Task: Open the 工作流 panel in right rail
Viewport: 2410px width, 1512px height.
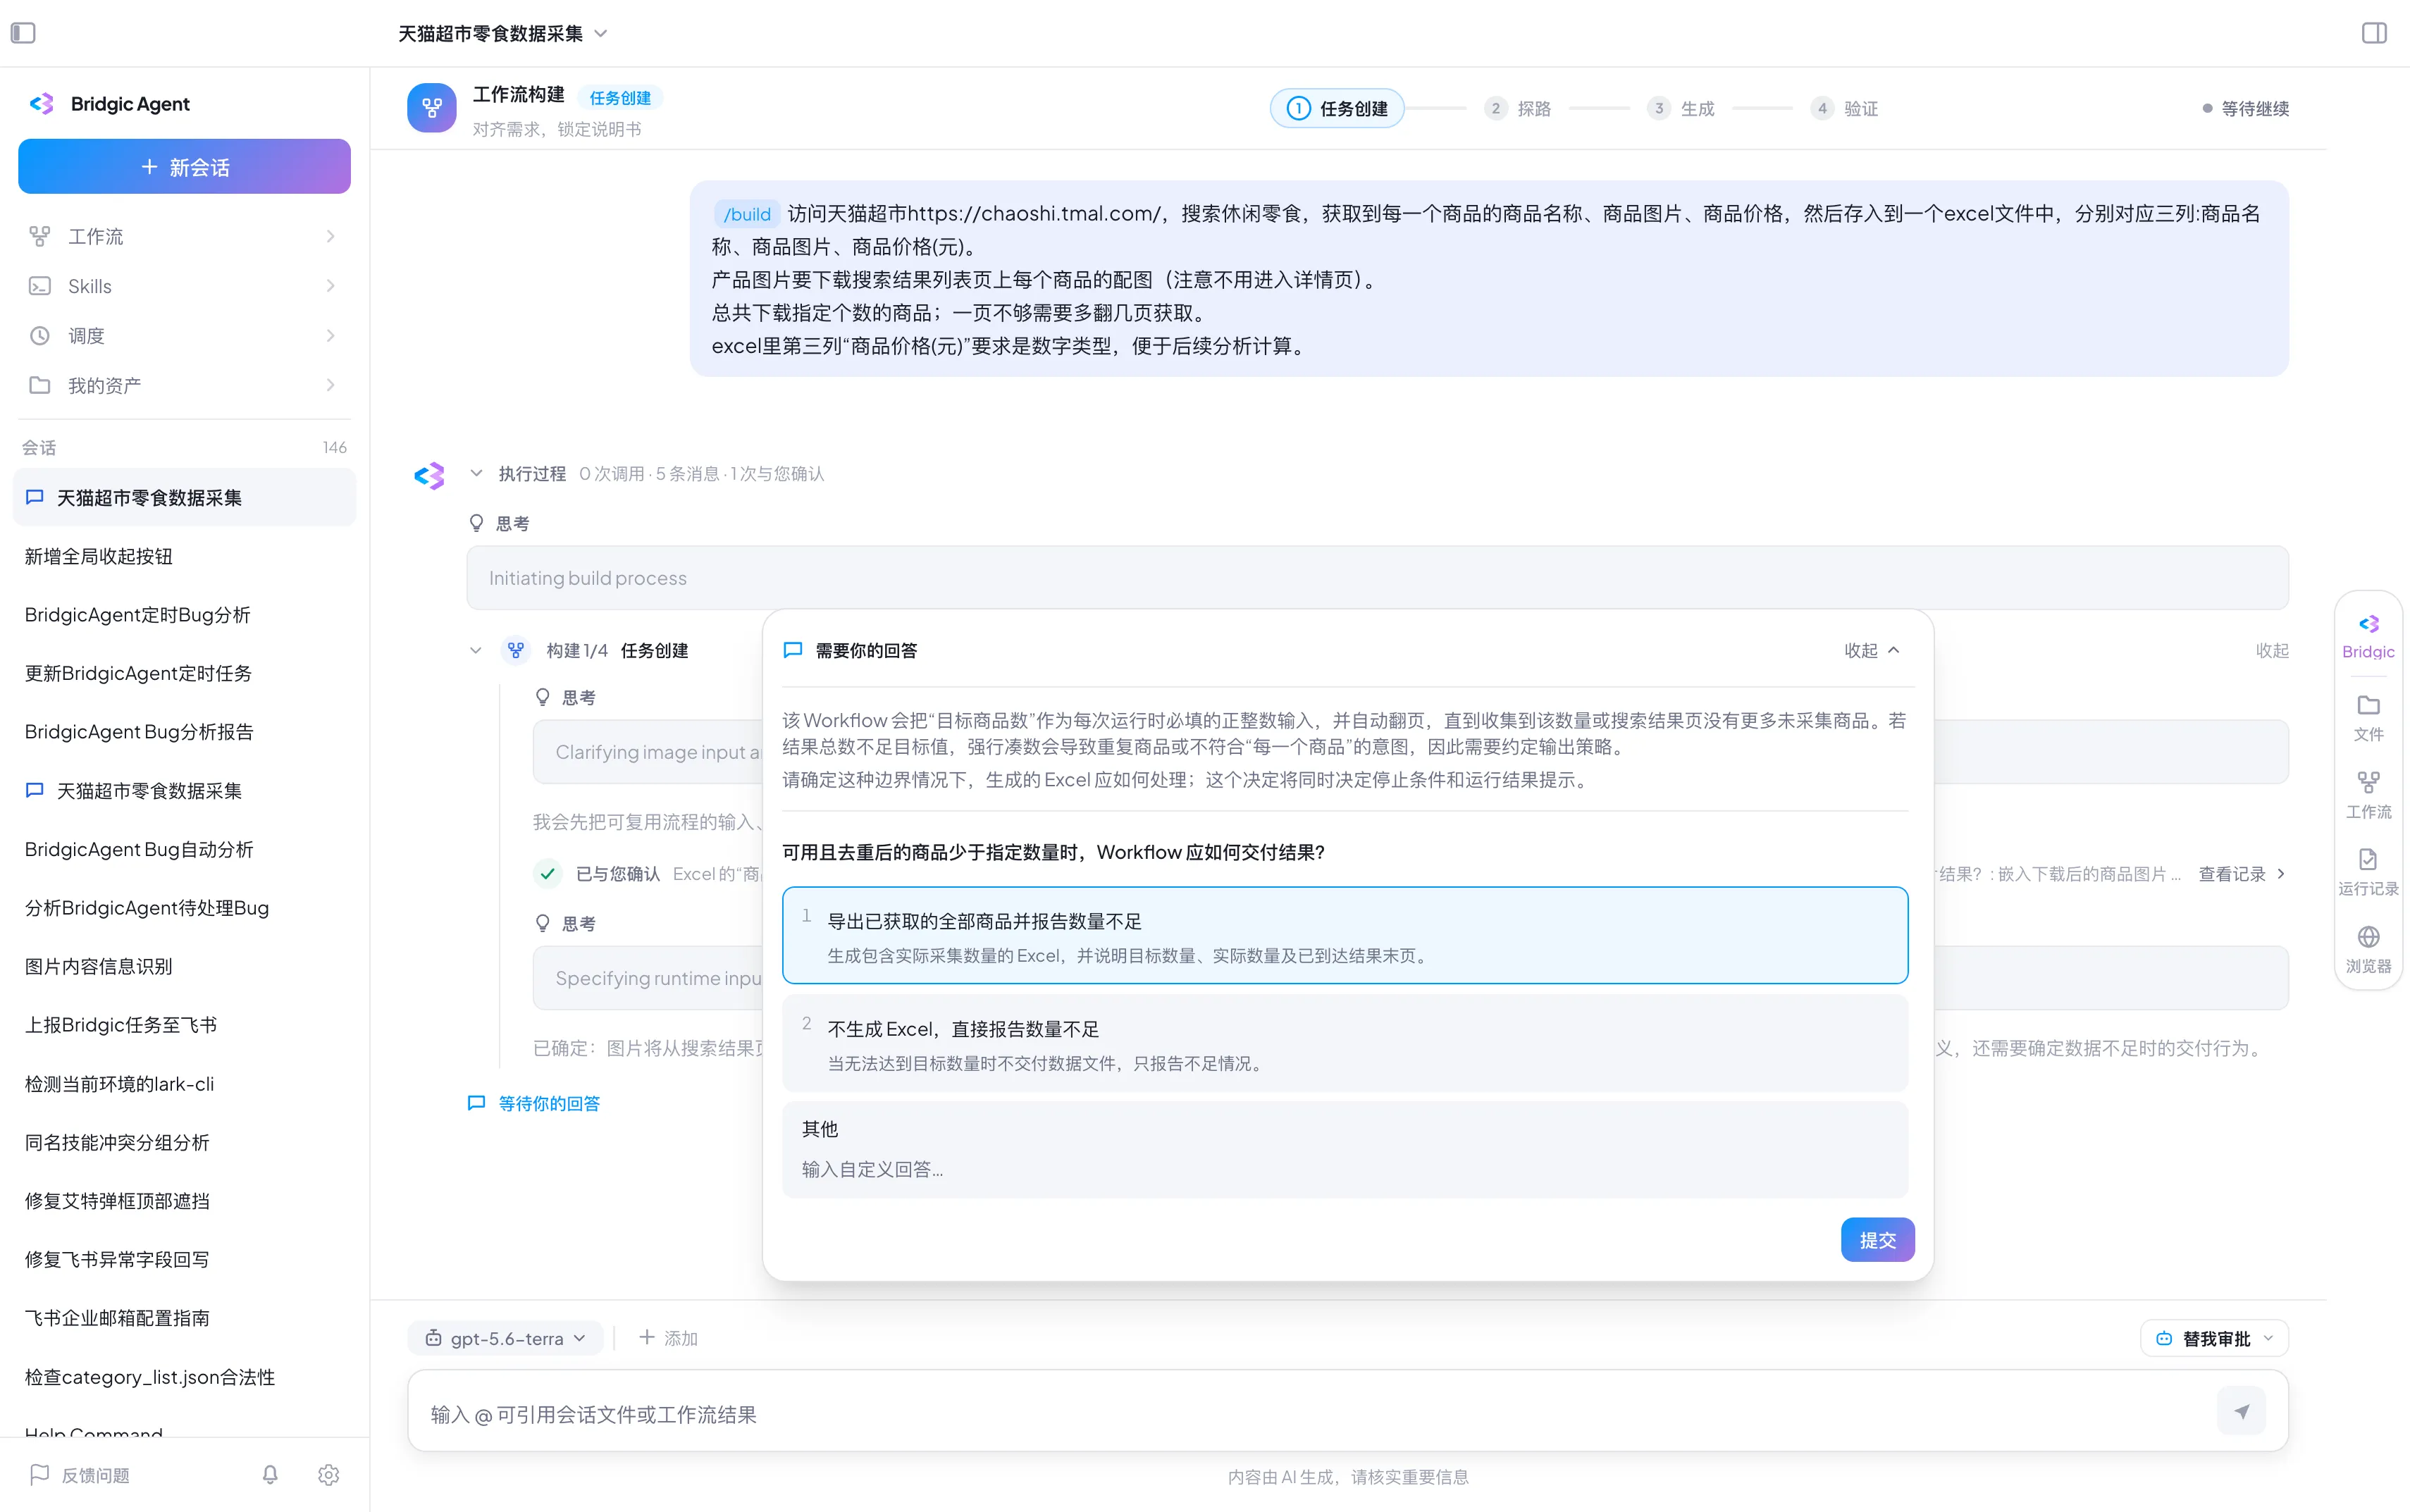Action: (2368, 796)
